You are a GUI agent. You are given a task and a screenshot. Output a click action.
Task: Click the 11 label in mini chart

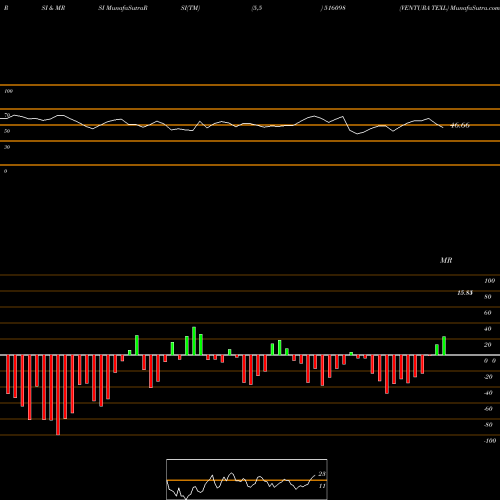click(322, 486)
